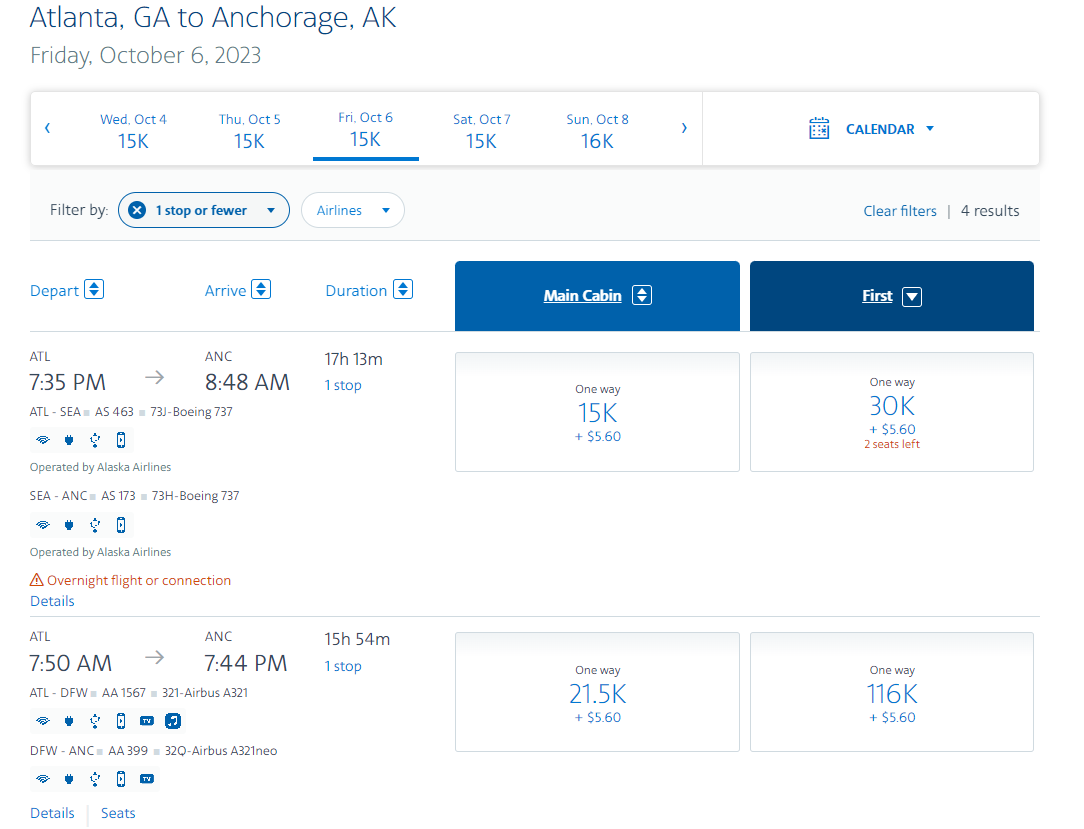Image resolution: width=1084 pixels, height=829 pixels.
Task: Click the mobile device icon under SEA - ANC
Action: click(x=120, y=524)
